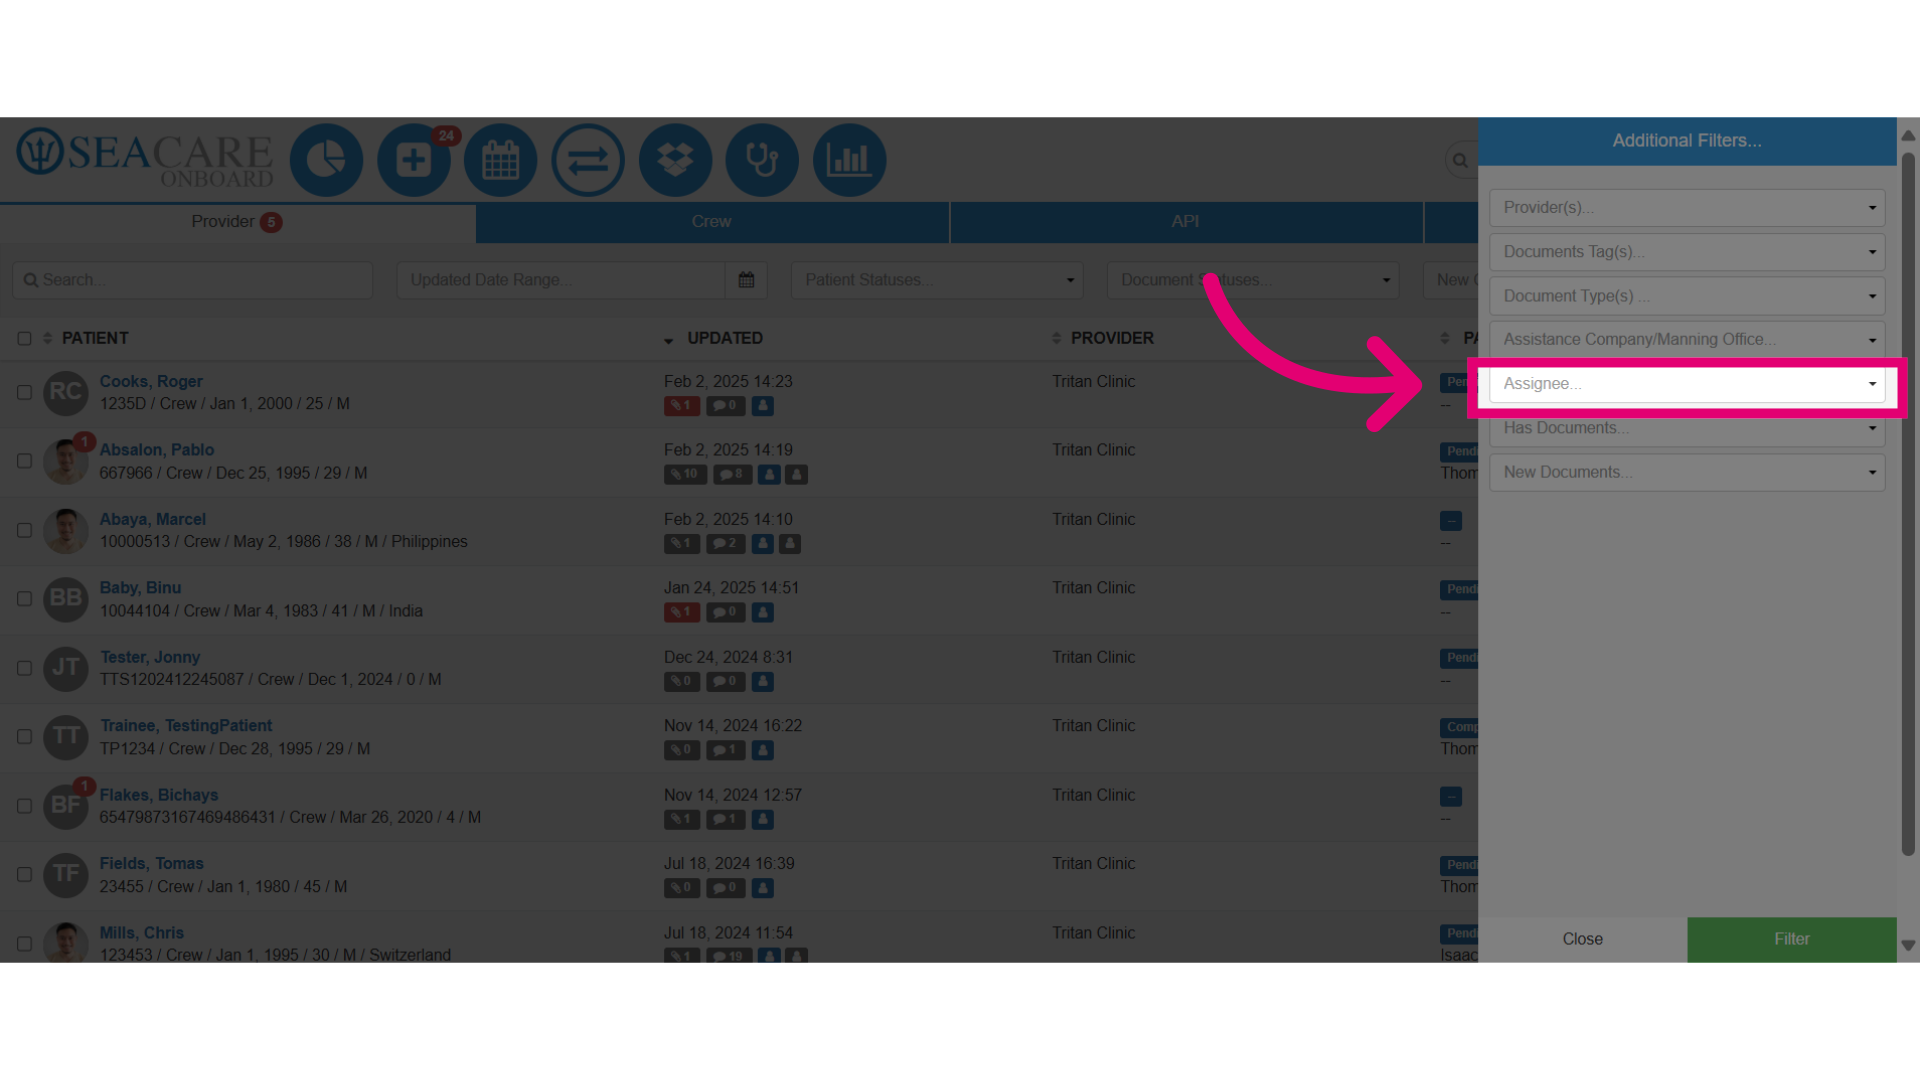Click the user badge icon for Fields, Tomas
This screenshot has width=1920, height=1080.
pos(763,888)
